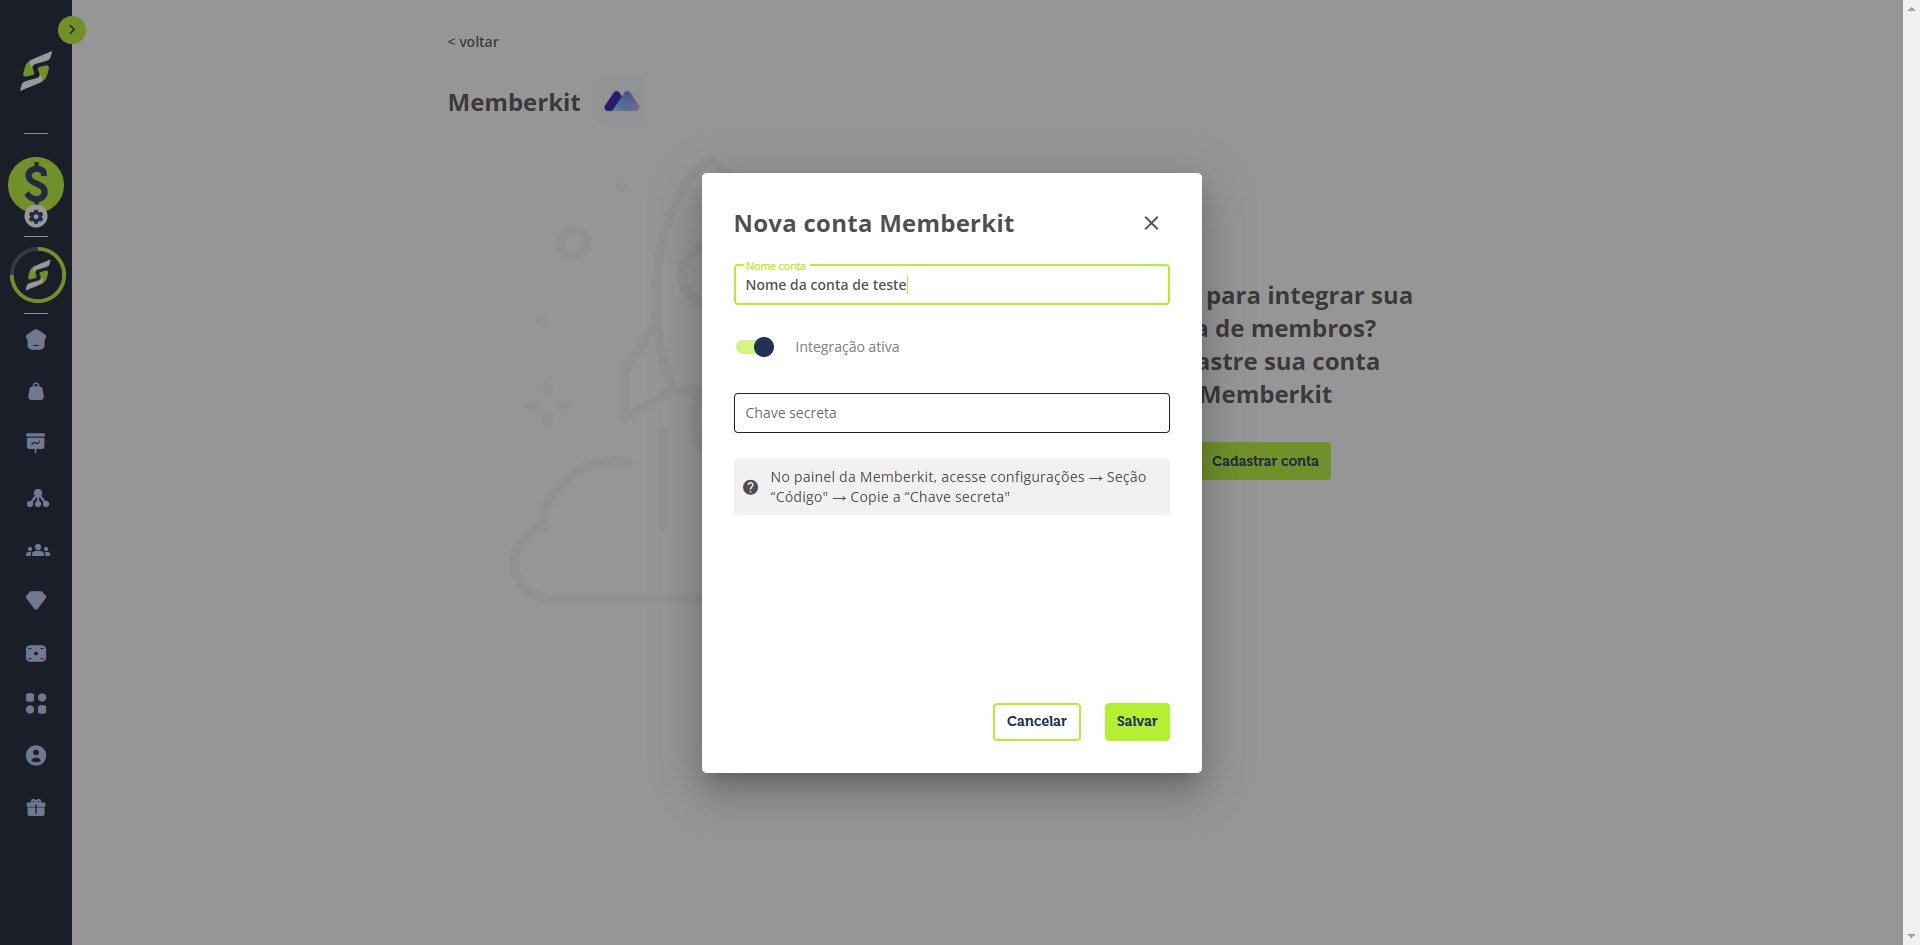Click the question mark help icon
This screenshot has width=1920, height=945.
(750, 487)
